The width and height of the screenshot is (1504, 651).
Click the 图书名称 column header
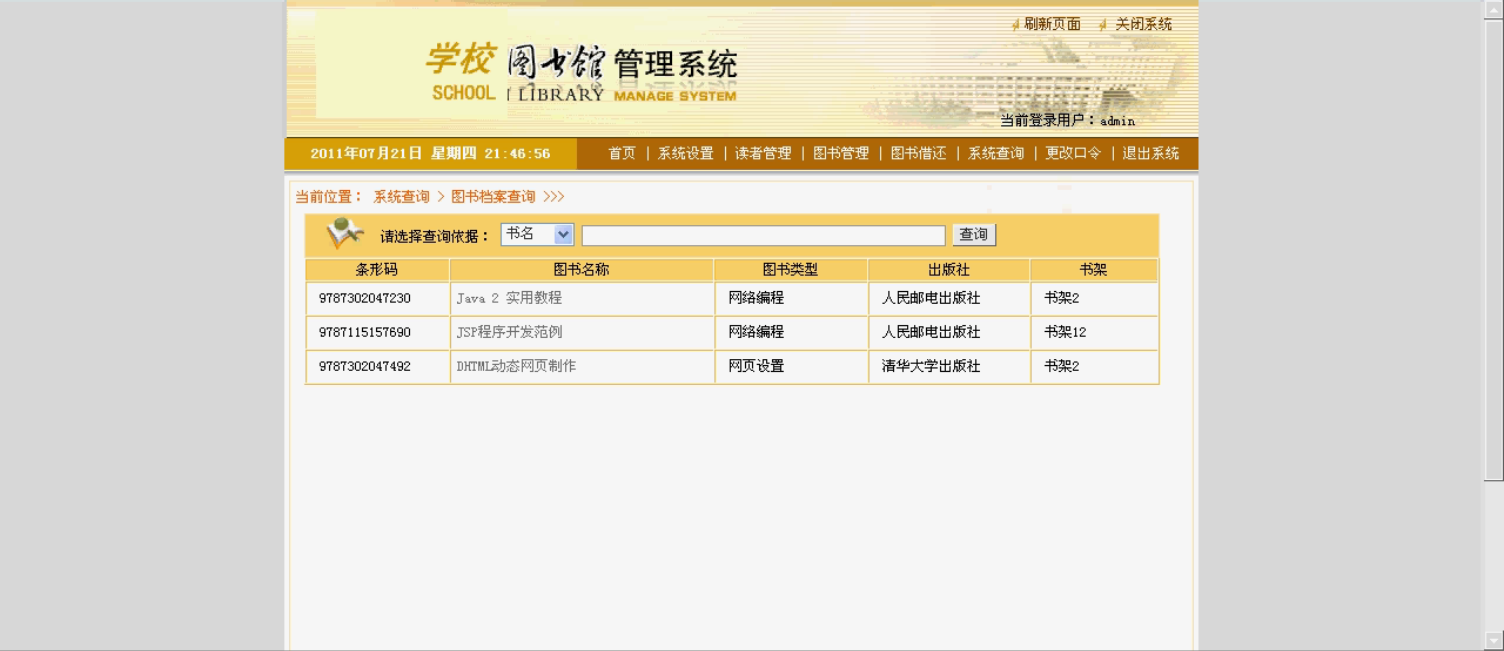582,270
